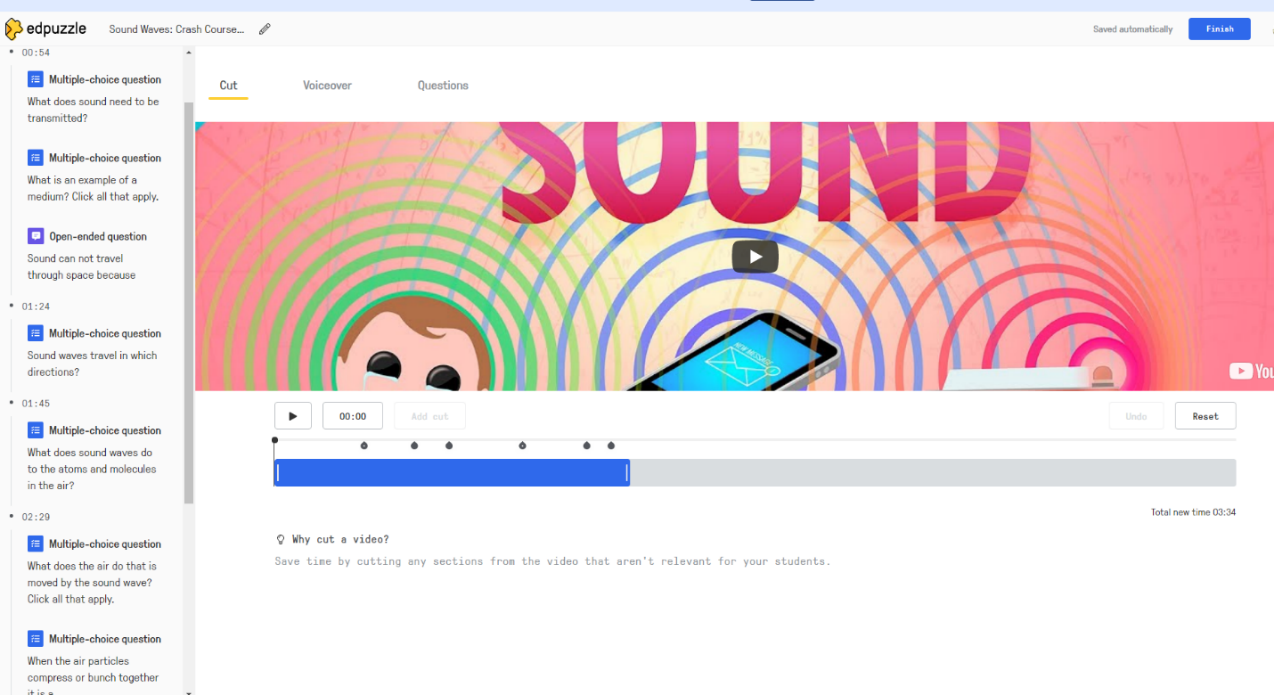Click icon for 'air particles compress' question
1274x695 pixels.
coord(35,639)
